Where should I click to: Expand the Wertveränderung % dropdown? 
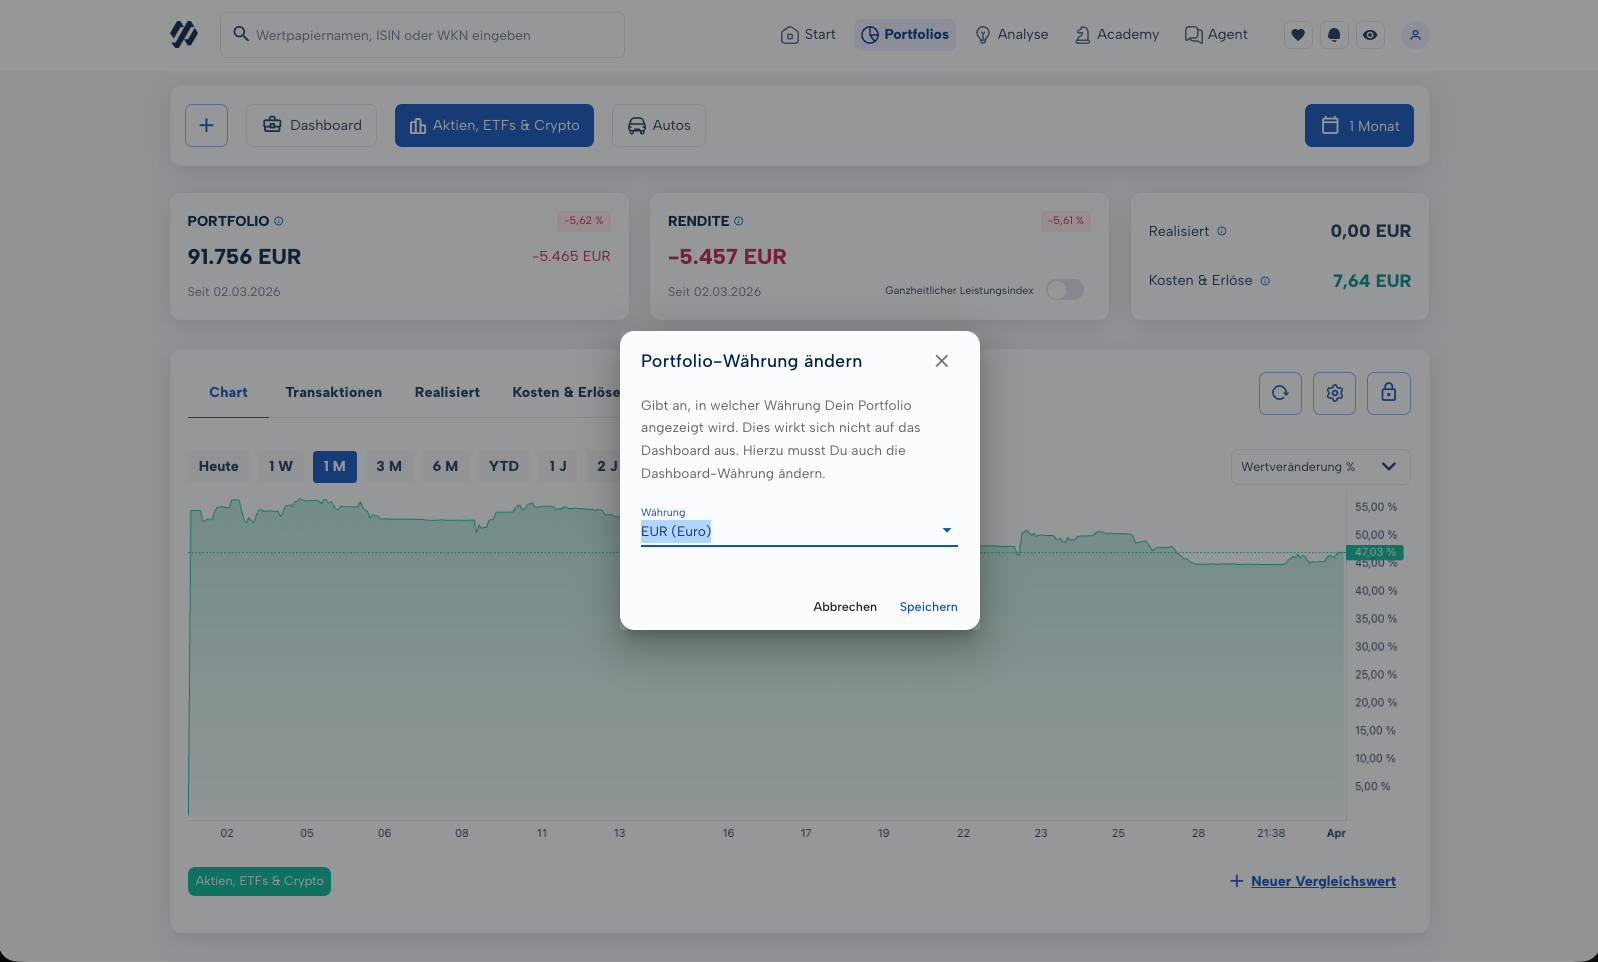[x=1320, y=467]
